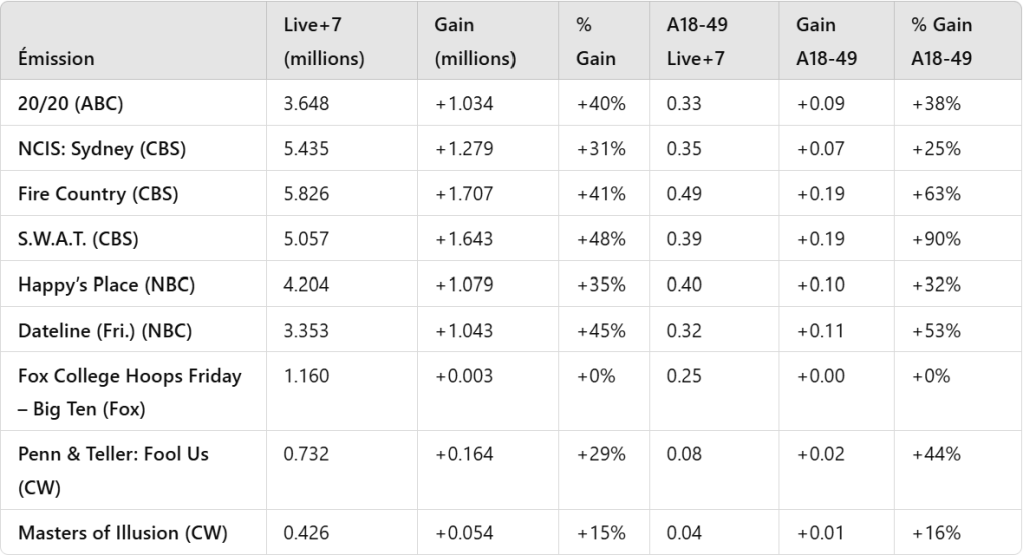Select the NCIS: Sydney (CBS) cell
Screen dimensions: 1023x555
click(102, 149)
